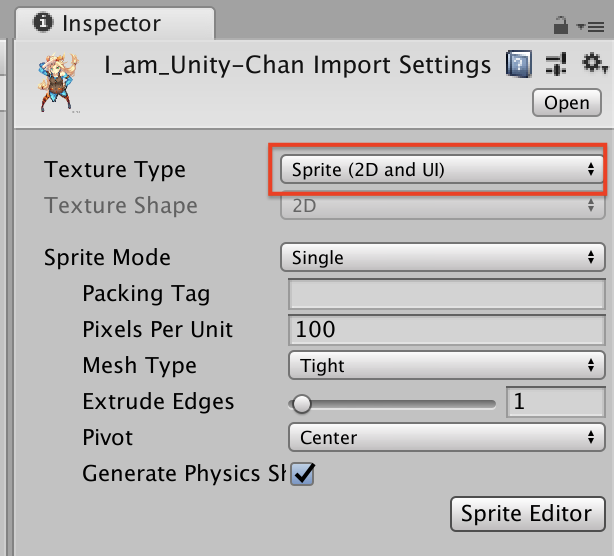Click the preset sliders icon
614x556 pixels.
click(557, 65)
